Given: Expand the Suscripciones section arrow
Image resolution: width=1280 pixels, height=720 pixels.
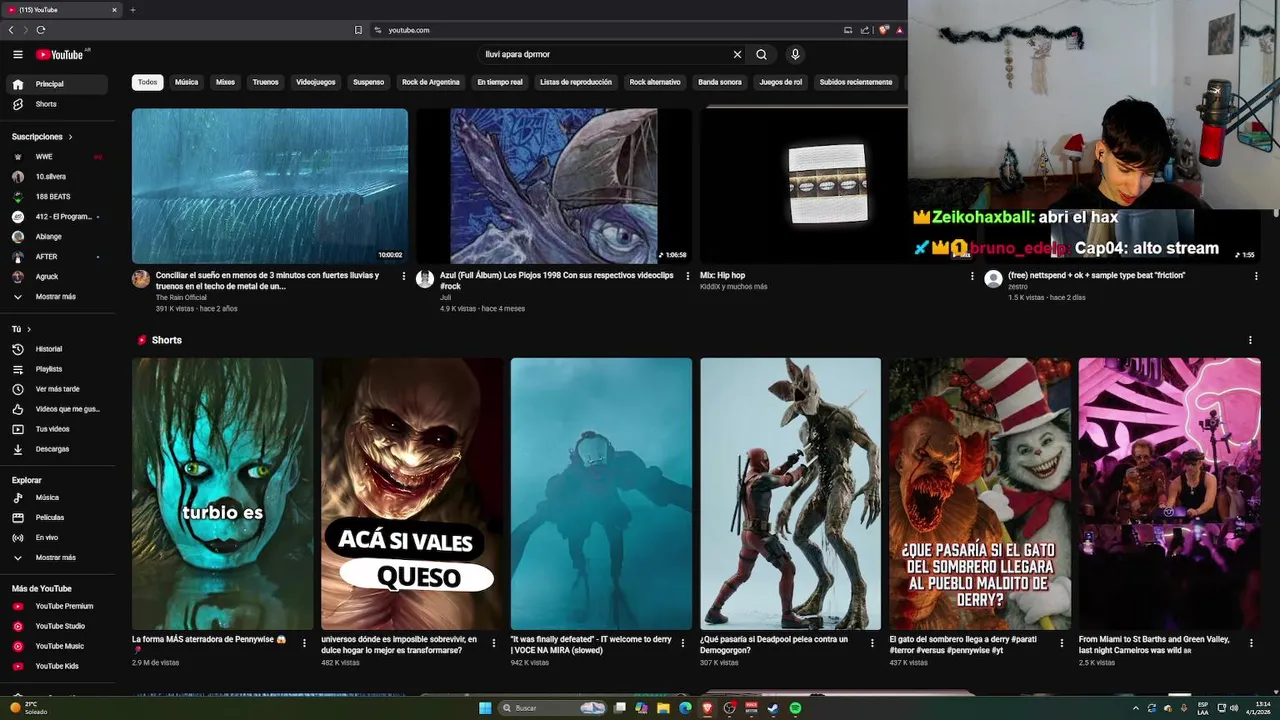Looking at the screenshot, I should coord(70,137).
